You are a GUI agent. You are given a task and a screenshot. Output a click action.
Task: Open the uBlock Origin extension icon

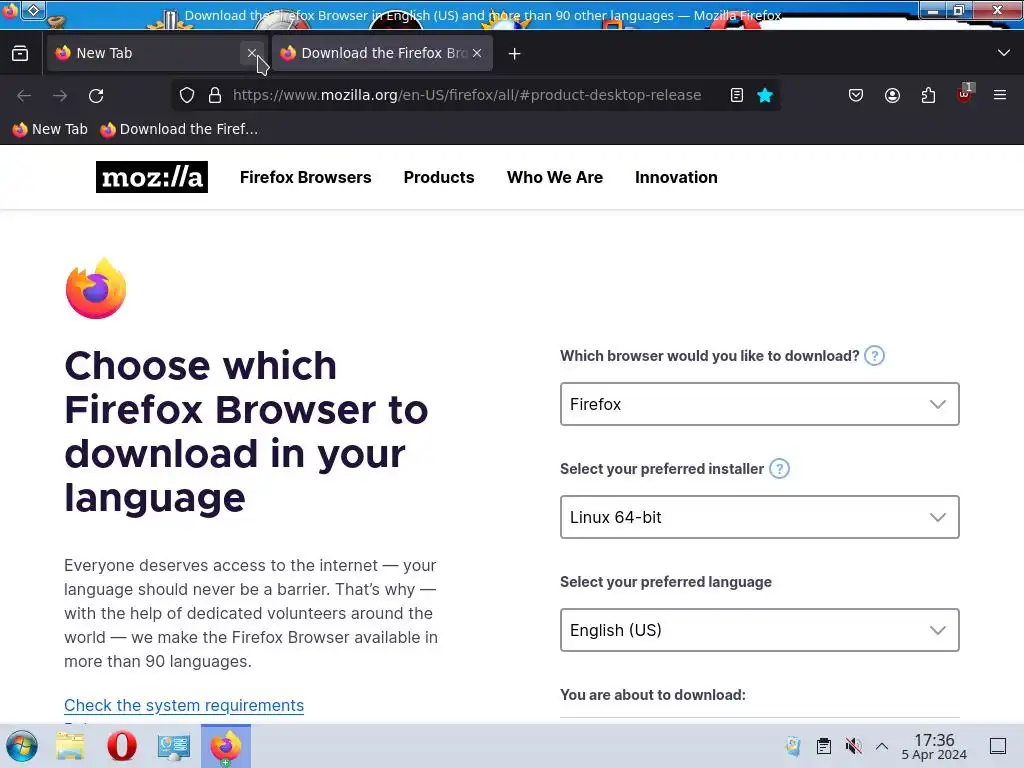[x=965, y=95]
